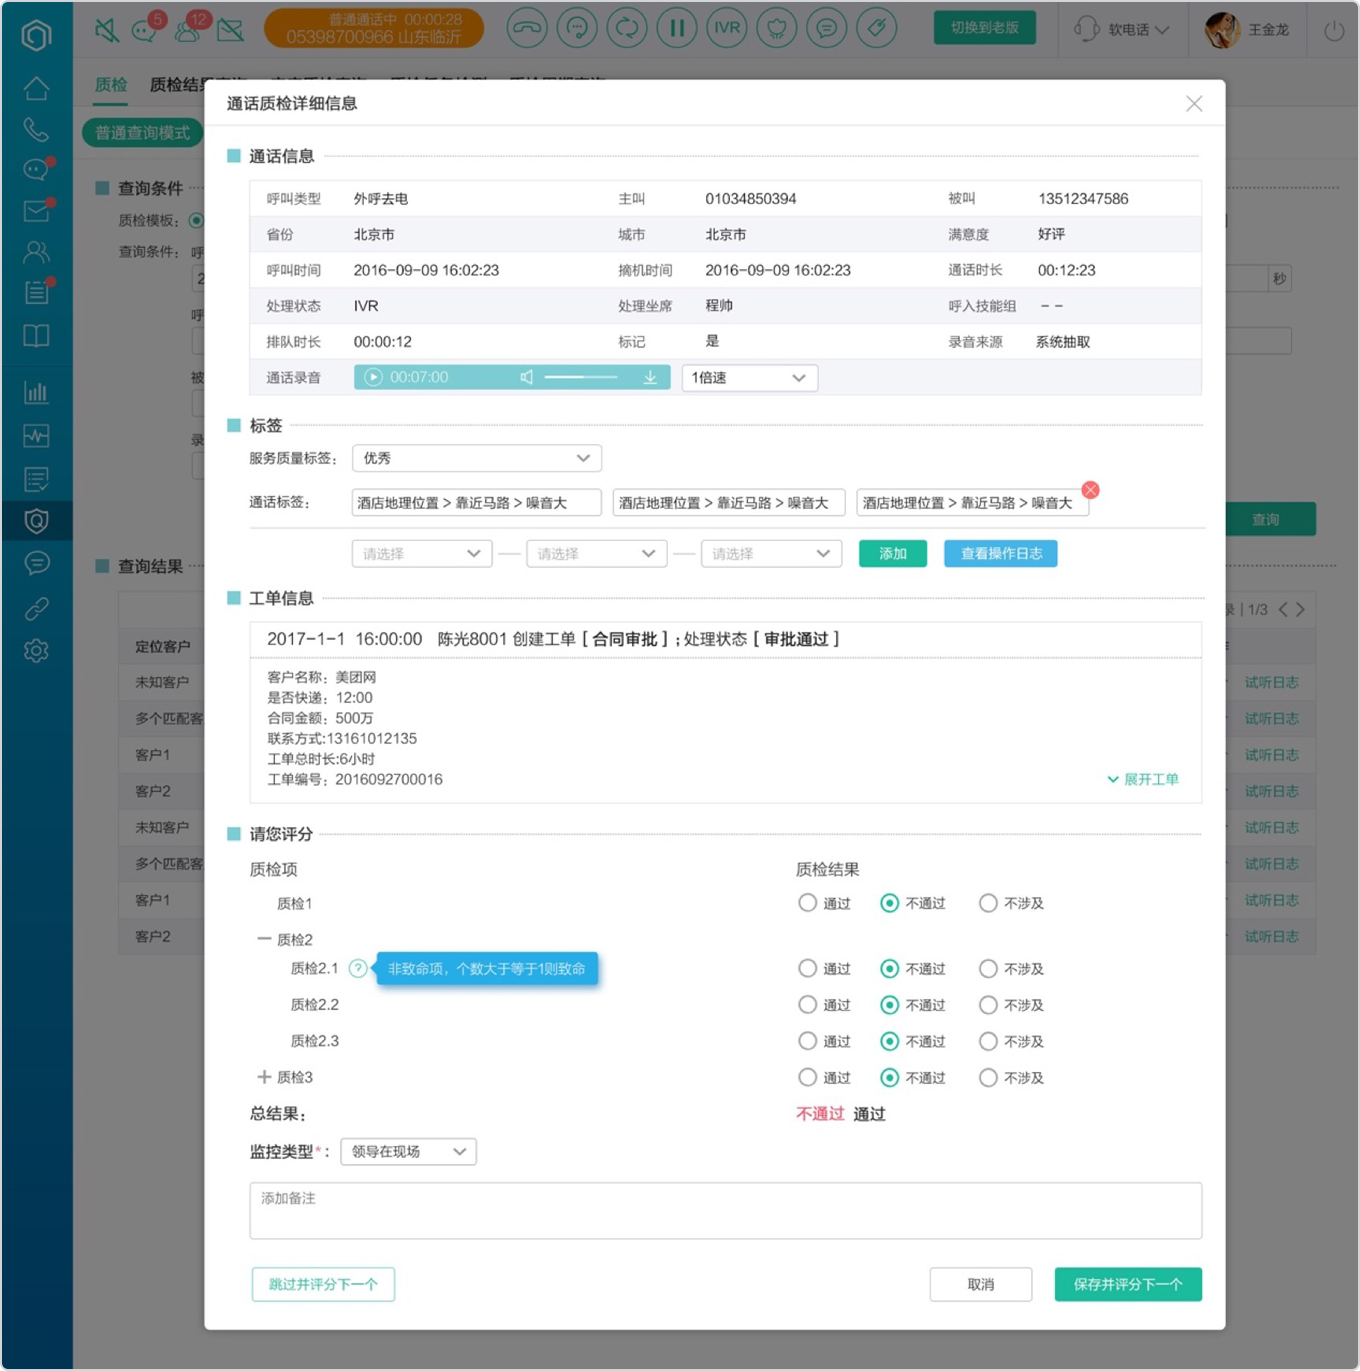1360x1371 pixels.
Task: Click the hang-up phone icon in toolbar
Action: 527,28
